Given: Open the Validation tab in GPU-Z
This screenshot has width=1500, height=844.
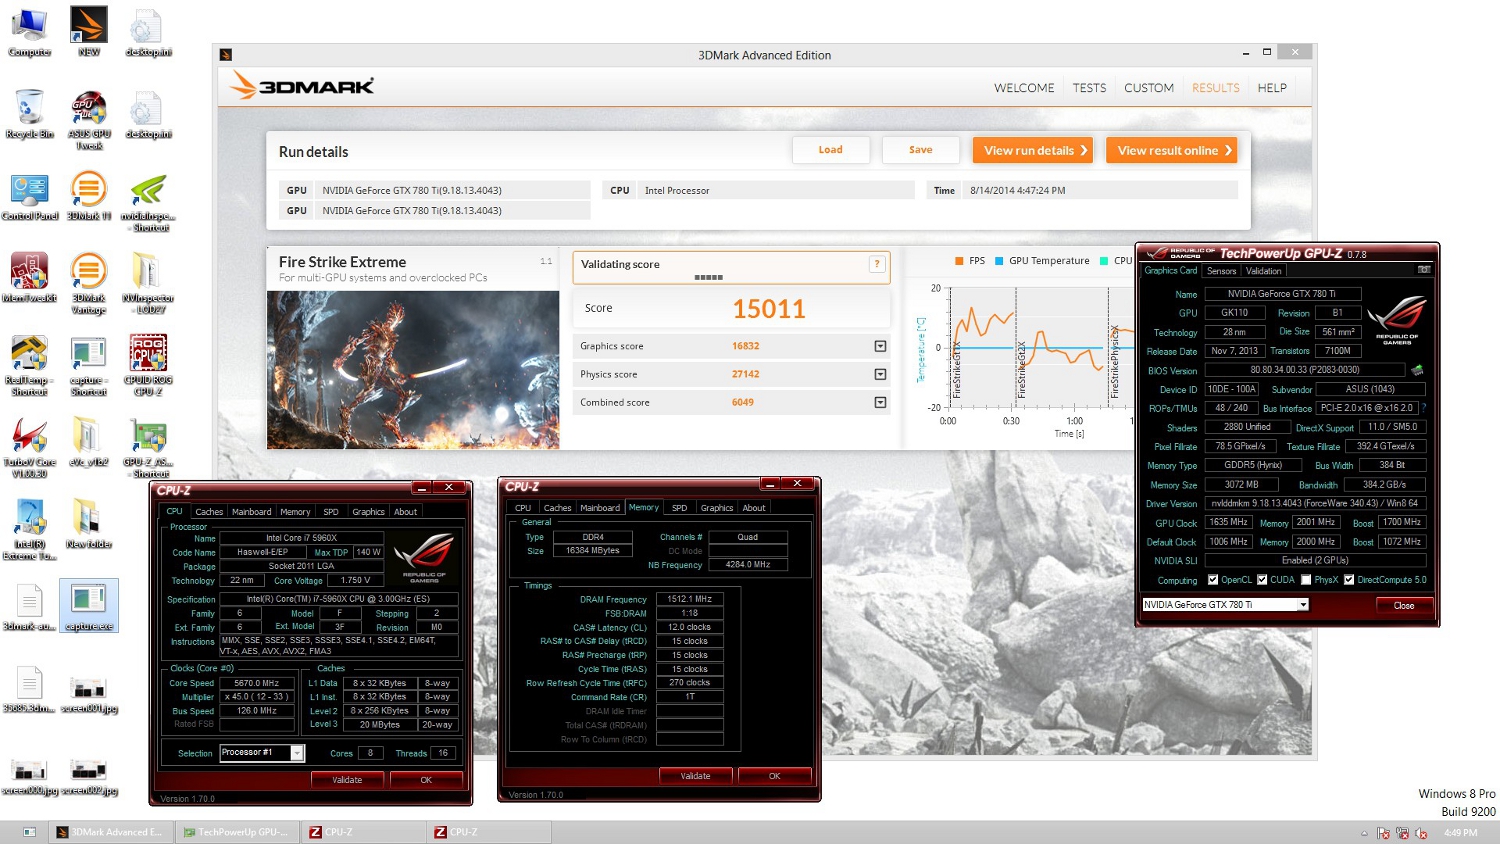Looking at the screenshot, I should pyautogui.click(x=1263, y=271).
